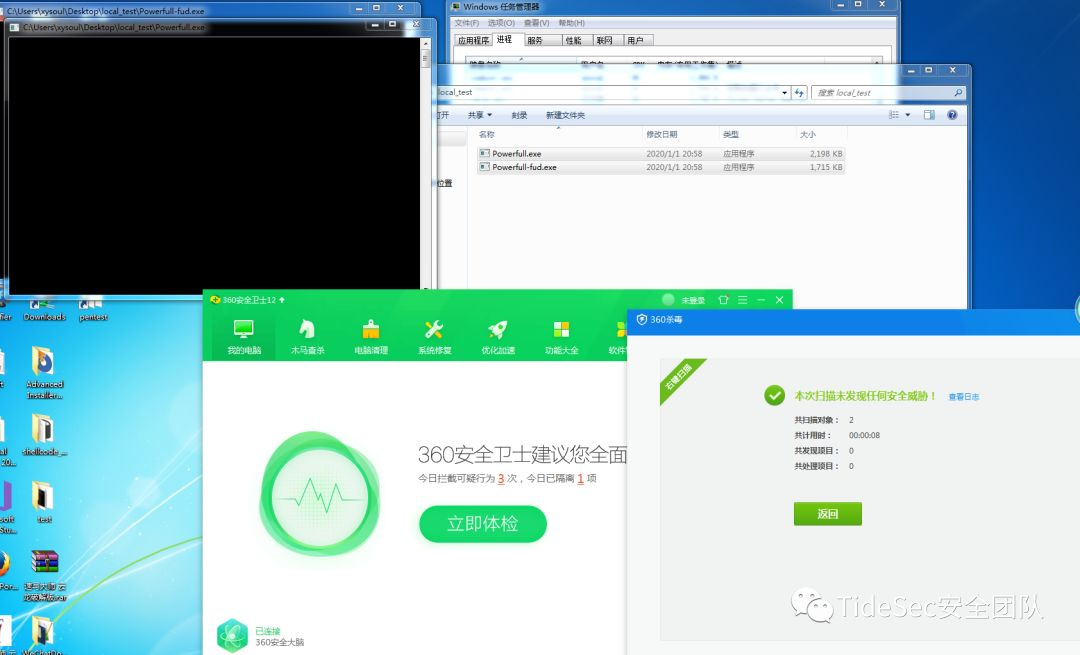
Task: Switch to 用户 tab in Task Manager
Action: (636, 40)
